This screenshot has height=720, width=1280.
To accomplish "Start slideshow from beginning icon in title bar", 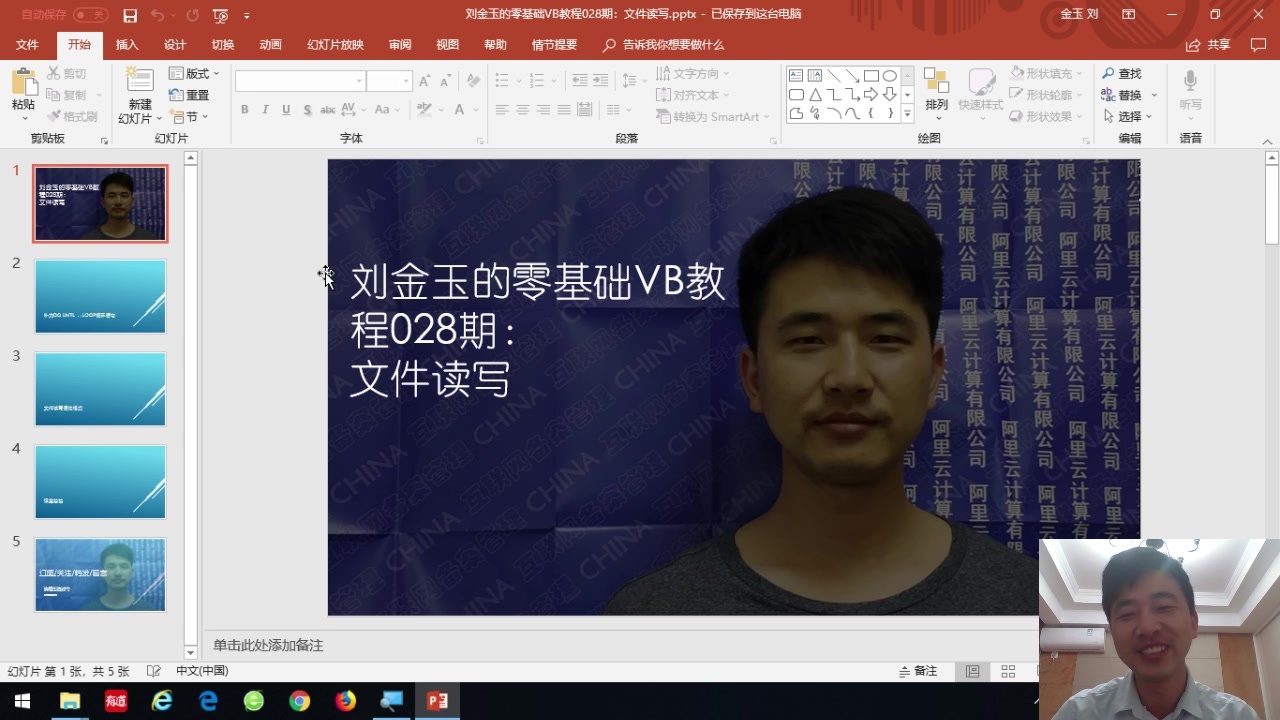I will click(220, 15).
